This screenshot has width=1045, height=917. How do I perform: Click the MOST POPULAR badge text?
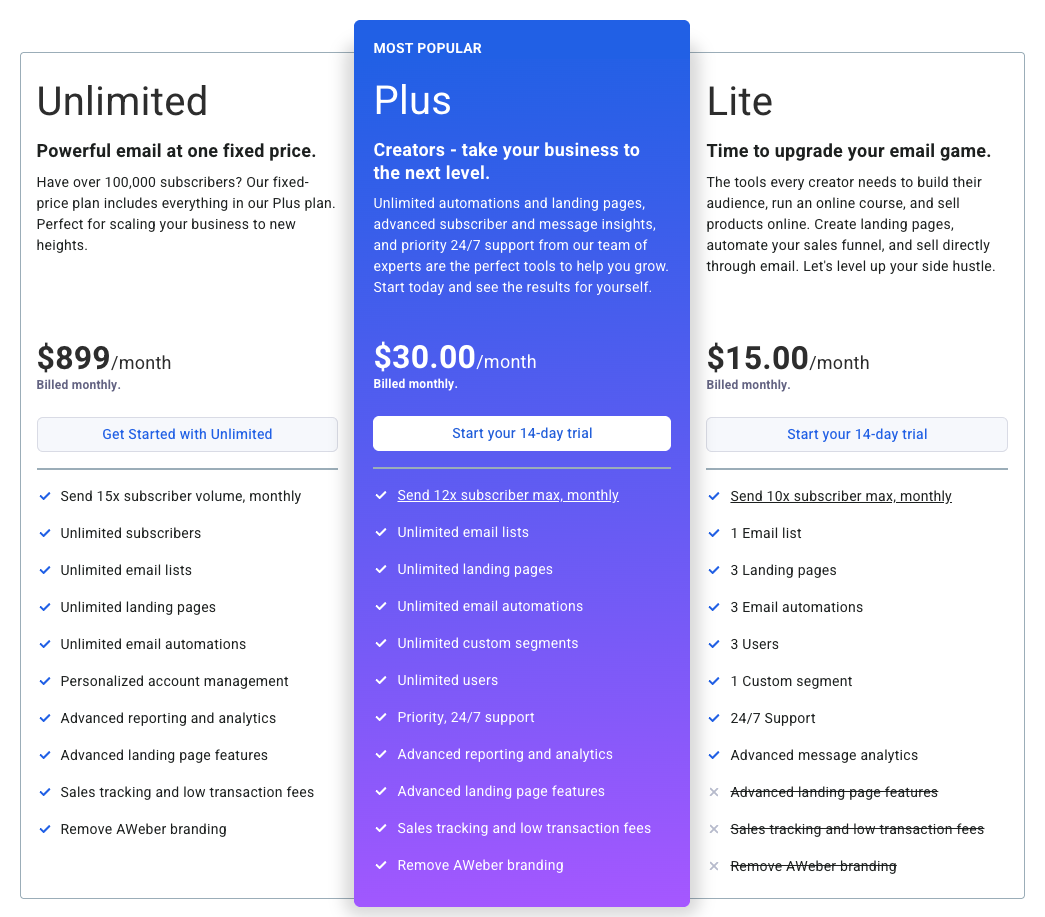[x=427, y=47]
